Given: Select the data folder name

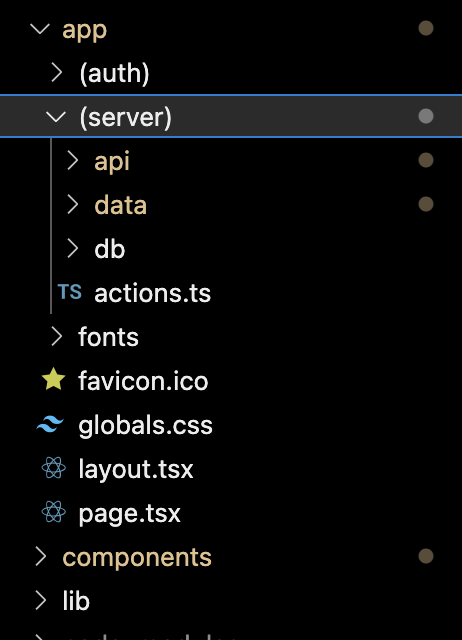Looking at the screenshot, I should click(120, 205).
